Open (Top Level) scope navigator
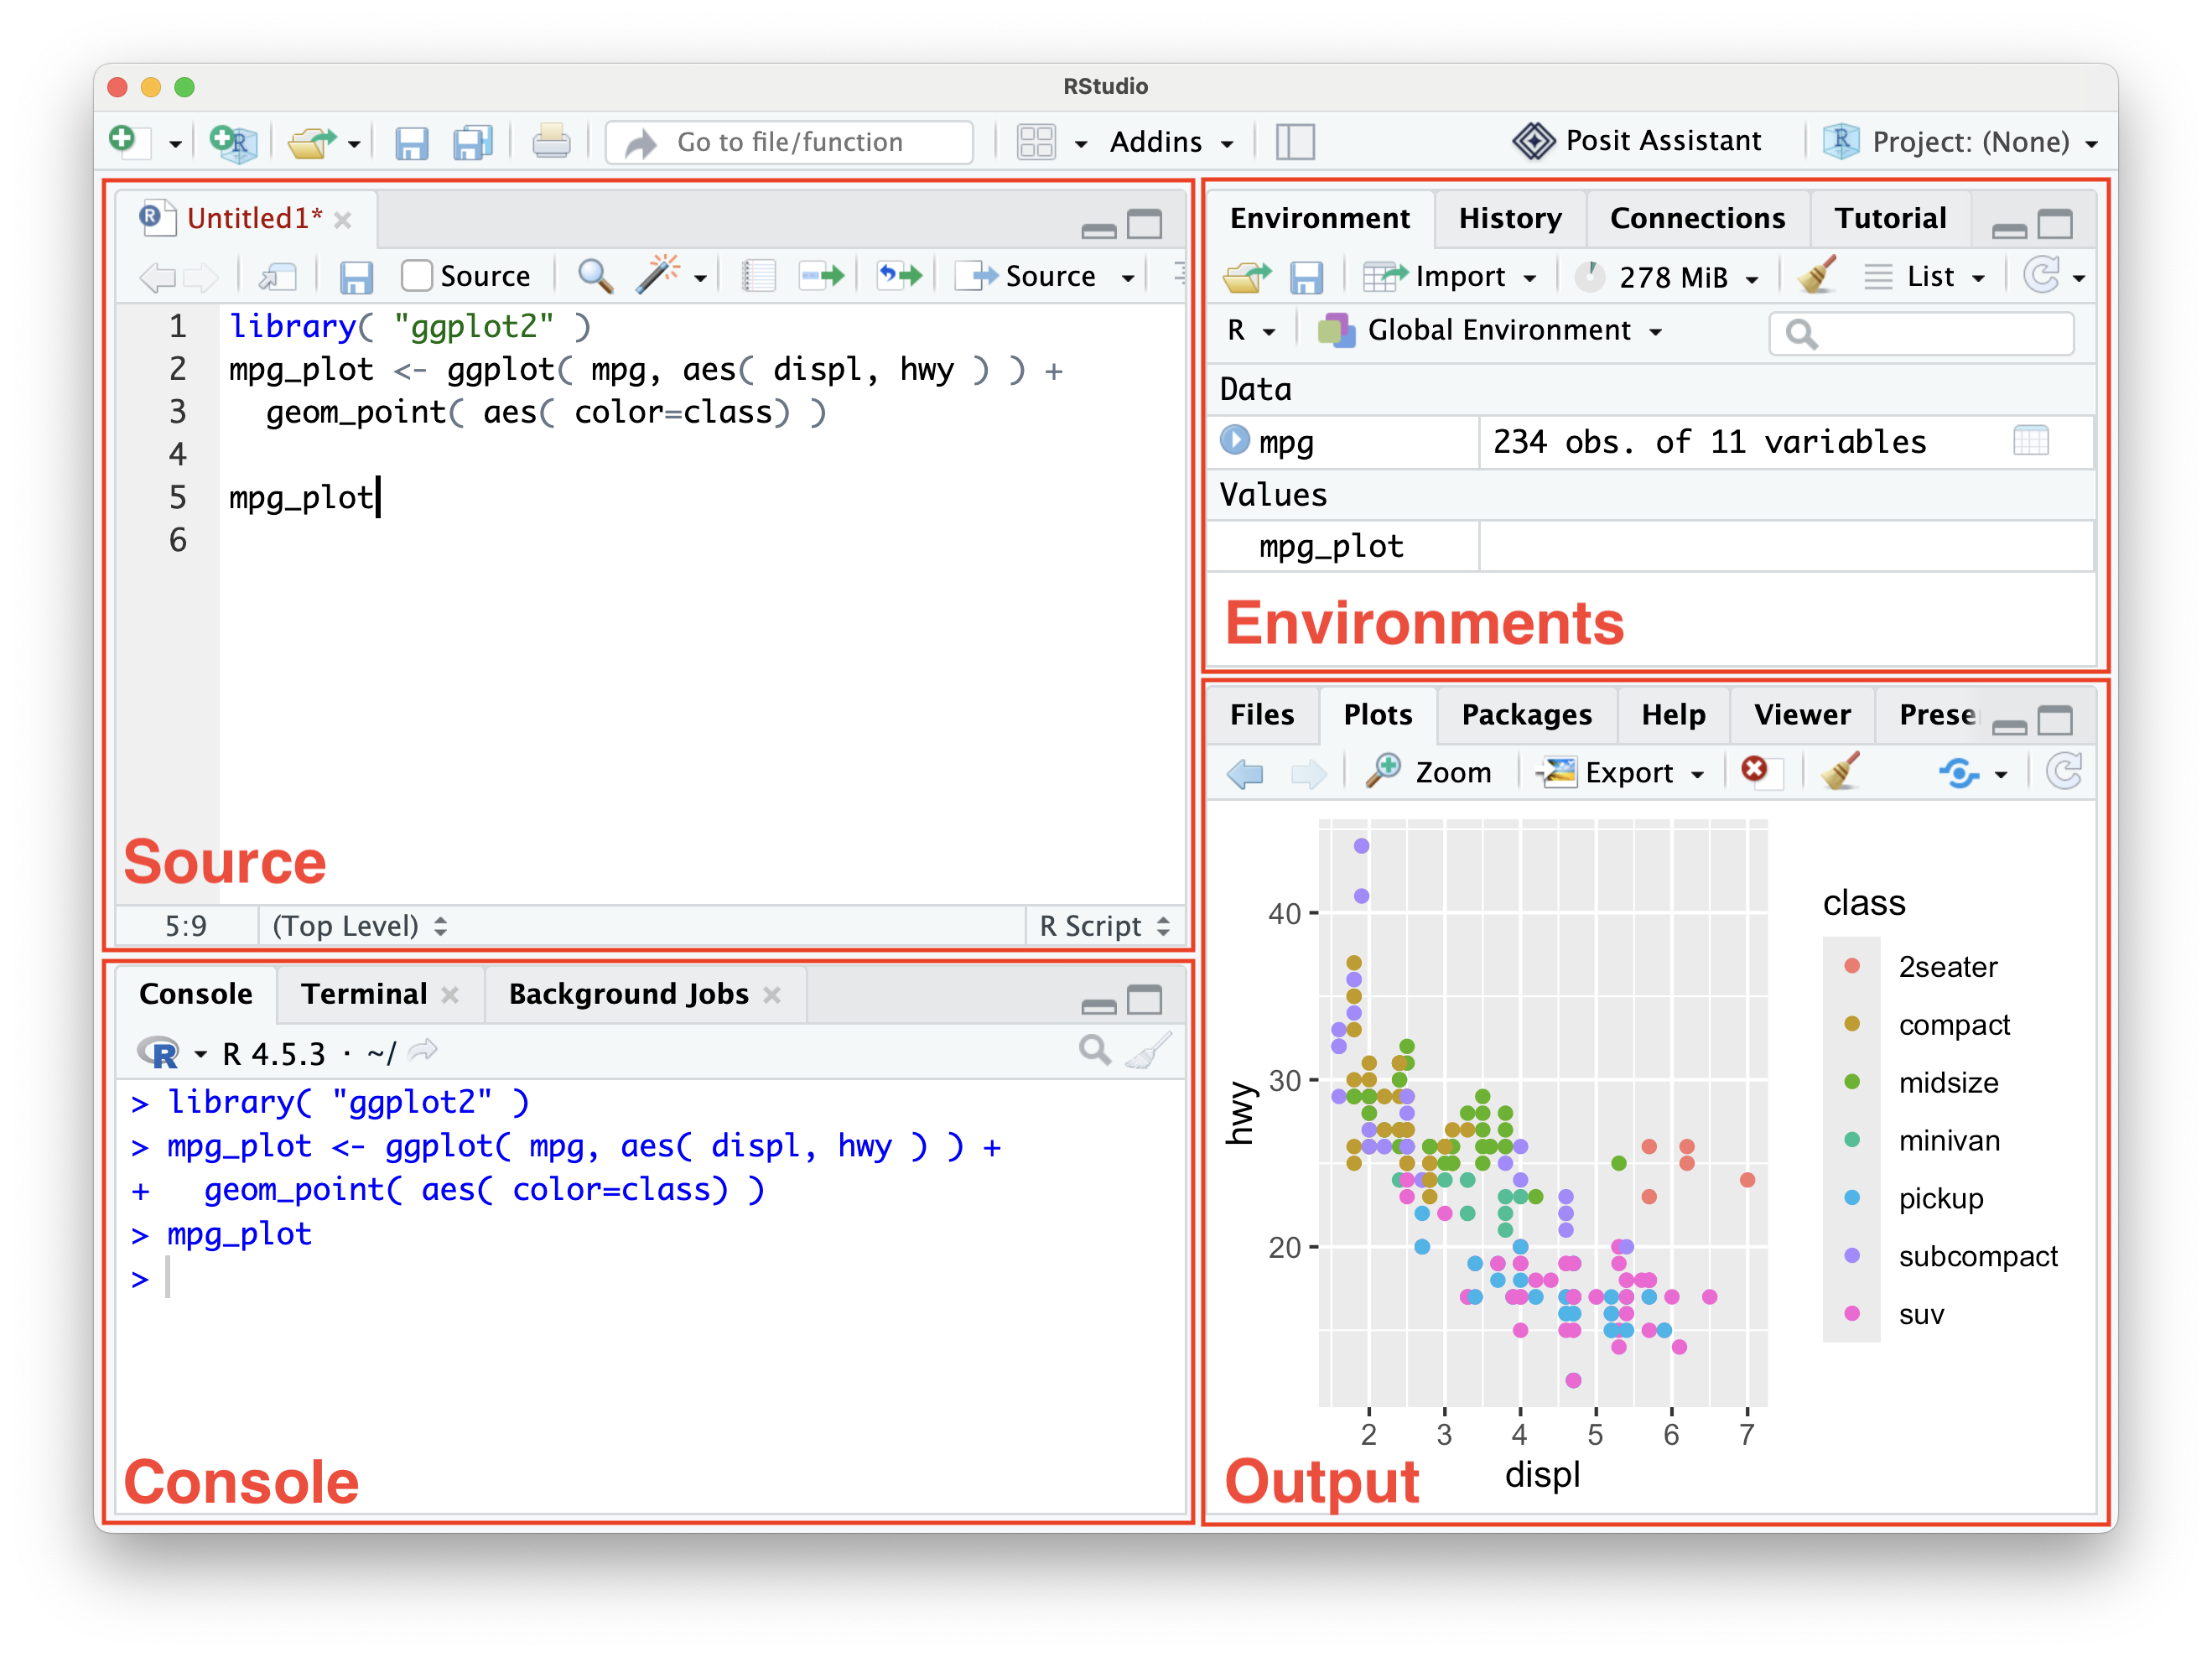Image resolution: width=2212 pixels, height=1657 pixels. 360,925
